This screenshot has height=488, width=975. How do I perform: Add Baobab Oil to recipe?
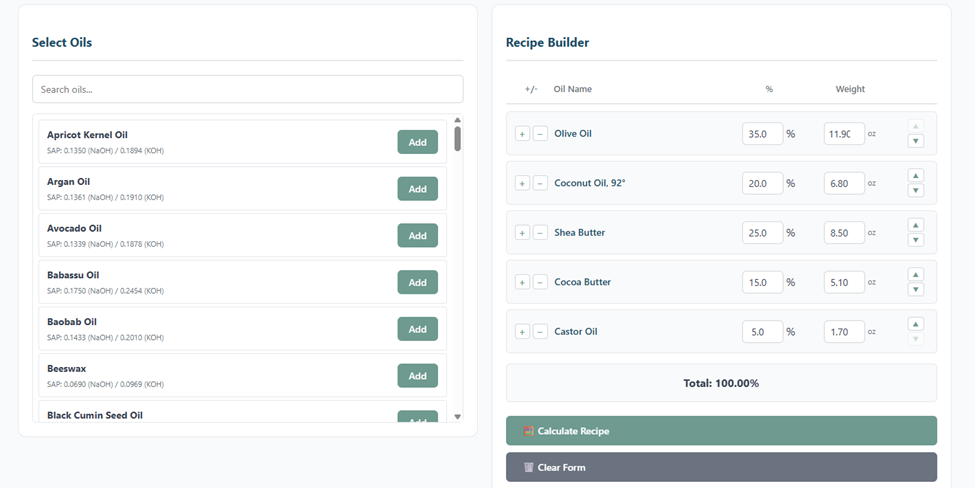[417, 329]
